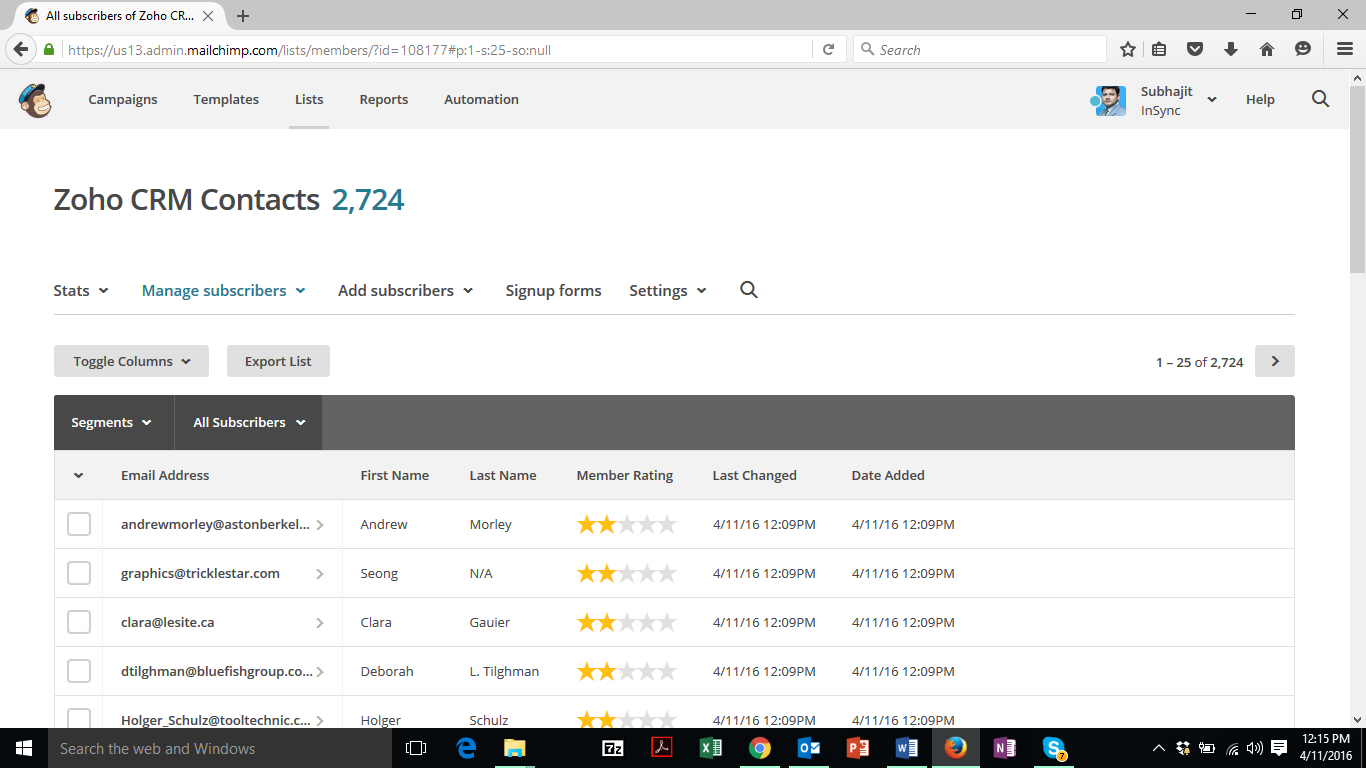Viewport: 1366px width, 768px height.
Task: Click Andrew Morley's two-star member rating
Action: [x=626, y=524]
